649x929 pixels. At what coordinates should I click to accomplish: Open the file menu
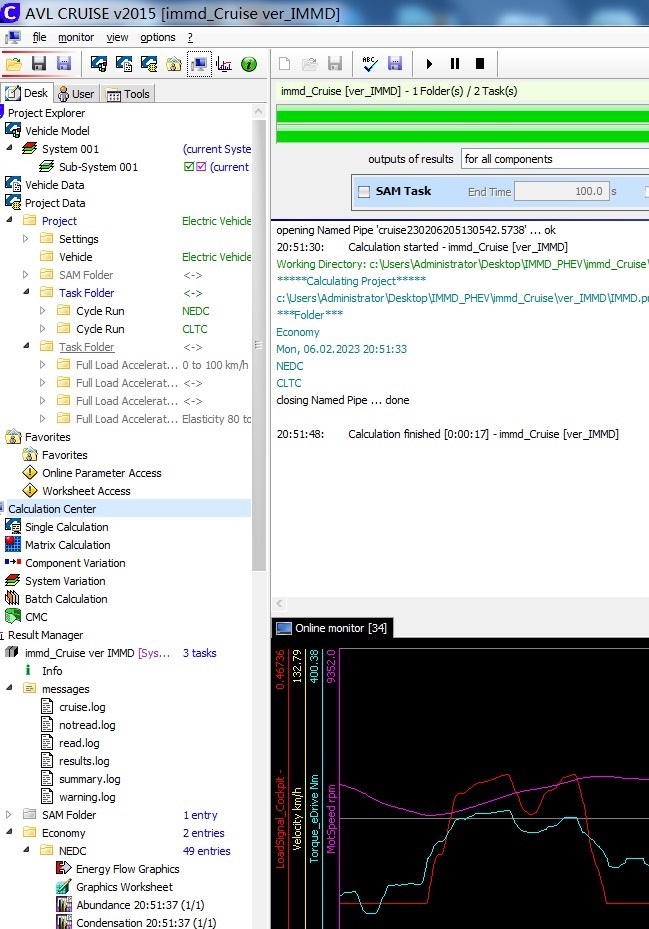coord(39,37)
